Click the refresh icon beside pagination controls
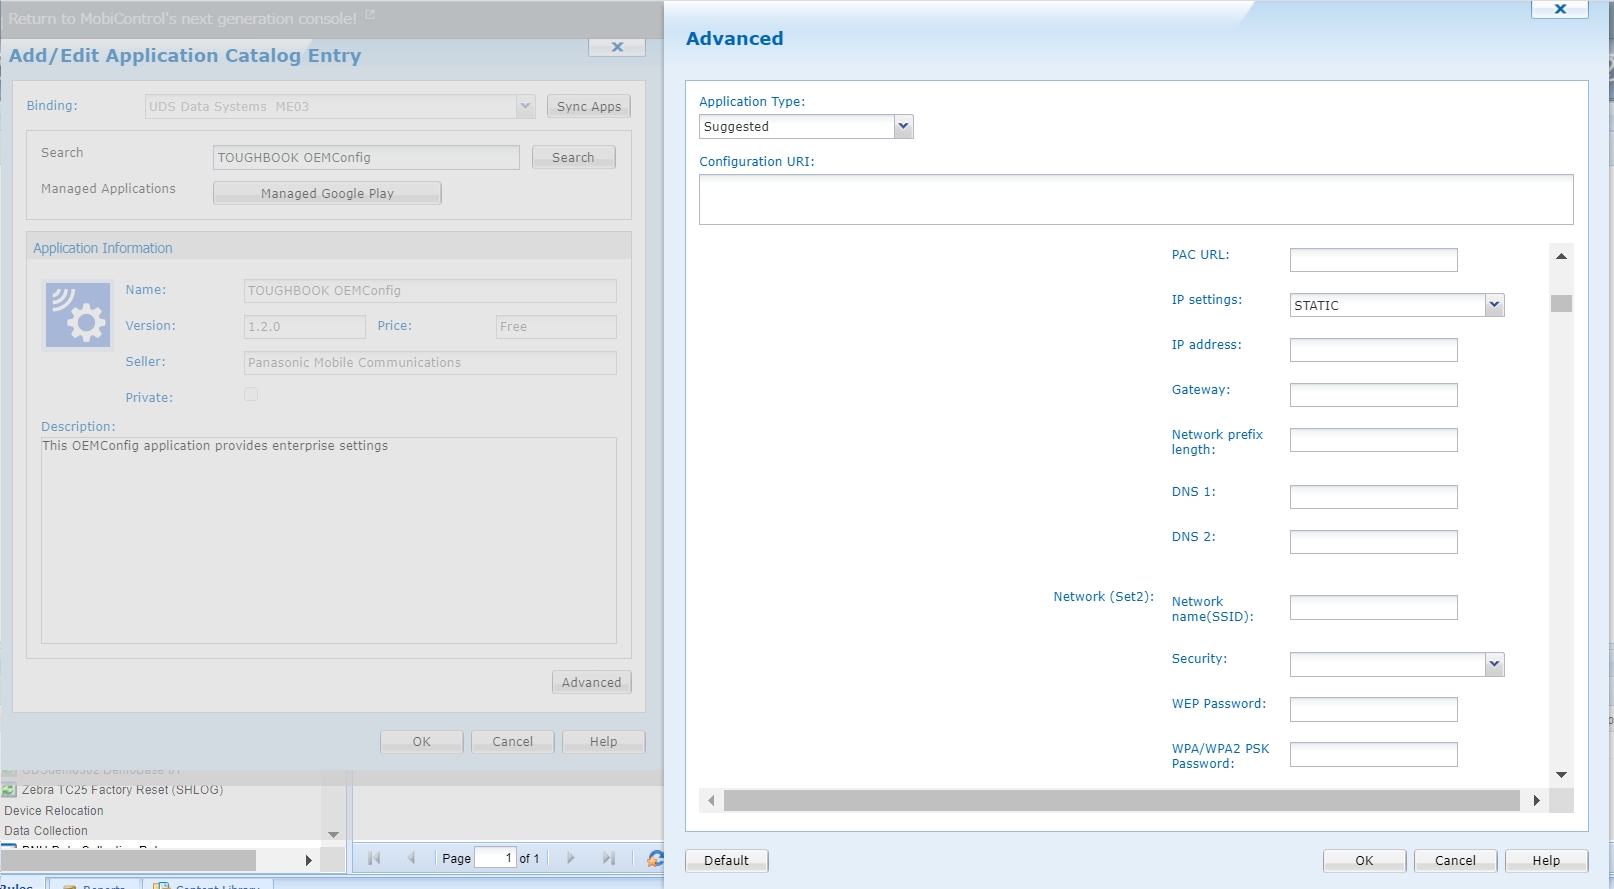Viewport: 1614px width, 889px height. [655, 858]
